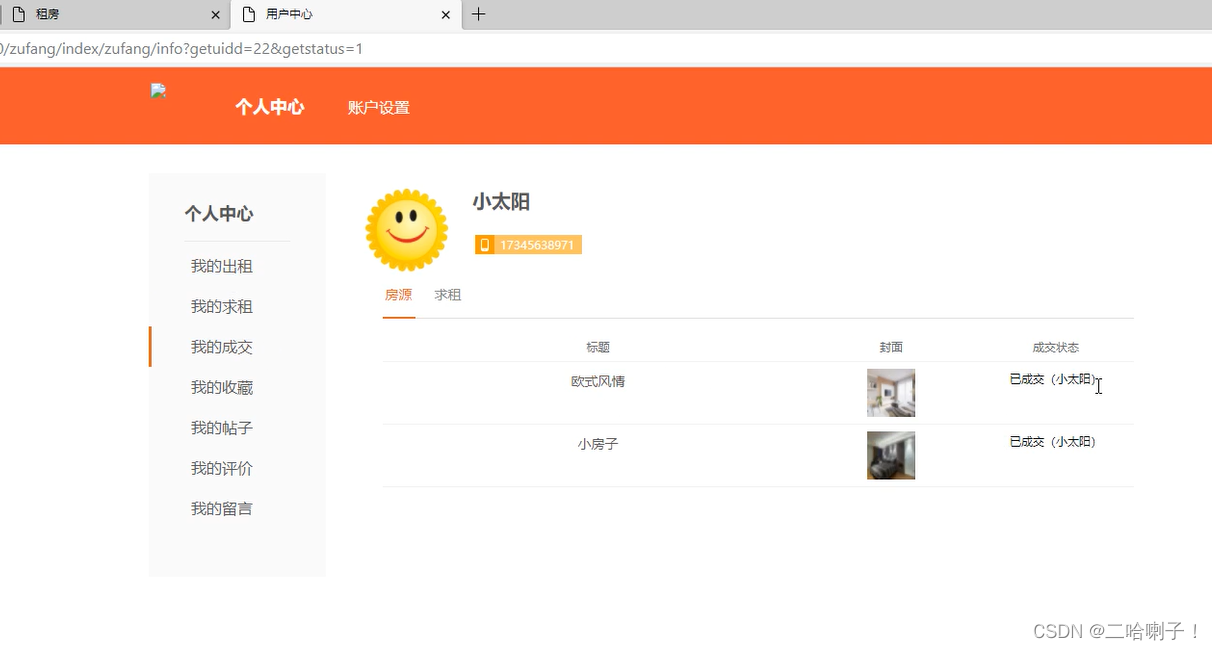Viewport: 1212px width, 650px height.
Task: Open 我的评价 from the sidebar
Action: point(221,467)
